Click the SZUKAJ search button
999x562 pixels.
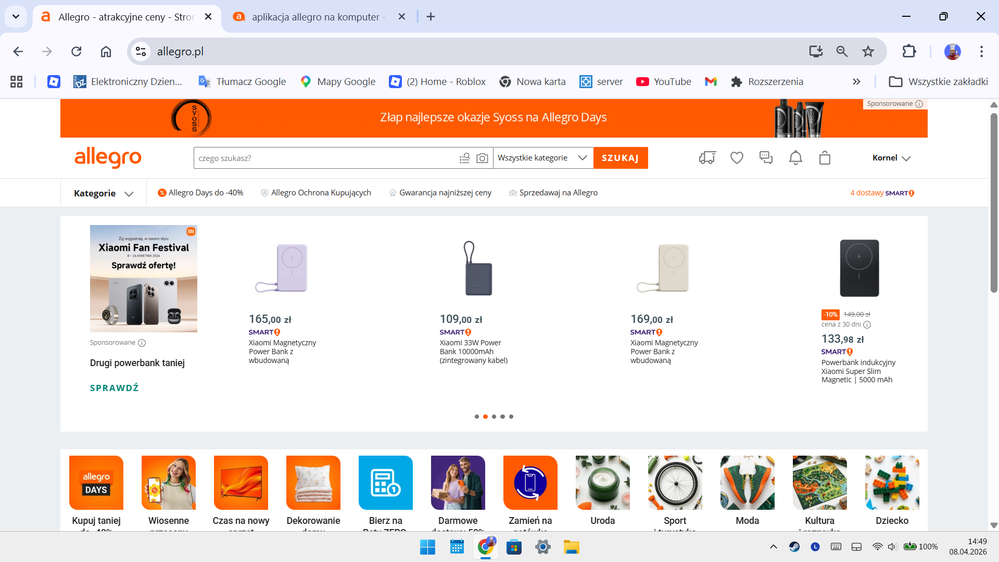click(x=621, y=158)
